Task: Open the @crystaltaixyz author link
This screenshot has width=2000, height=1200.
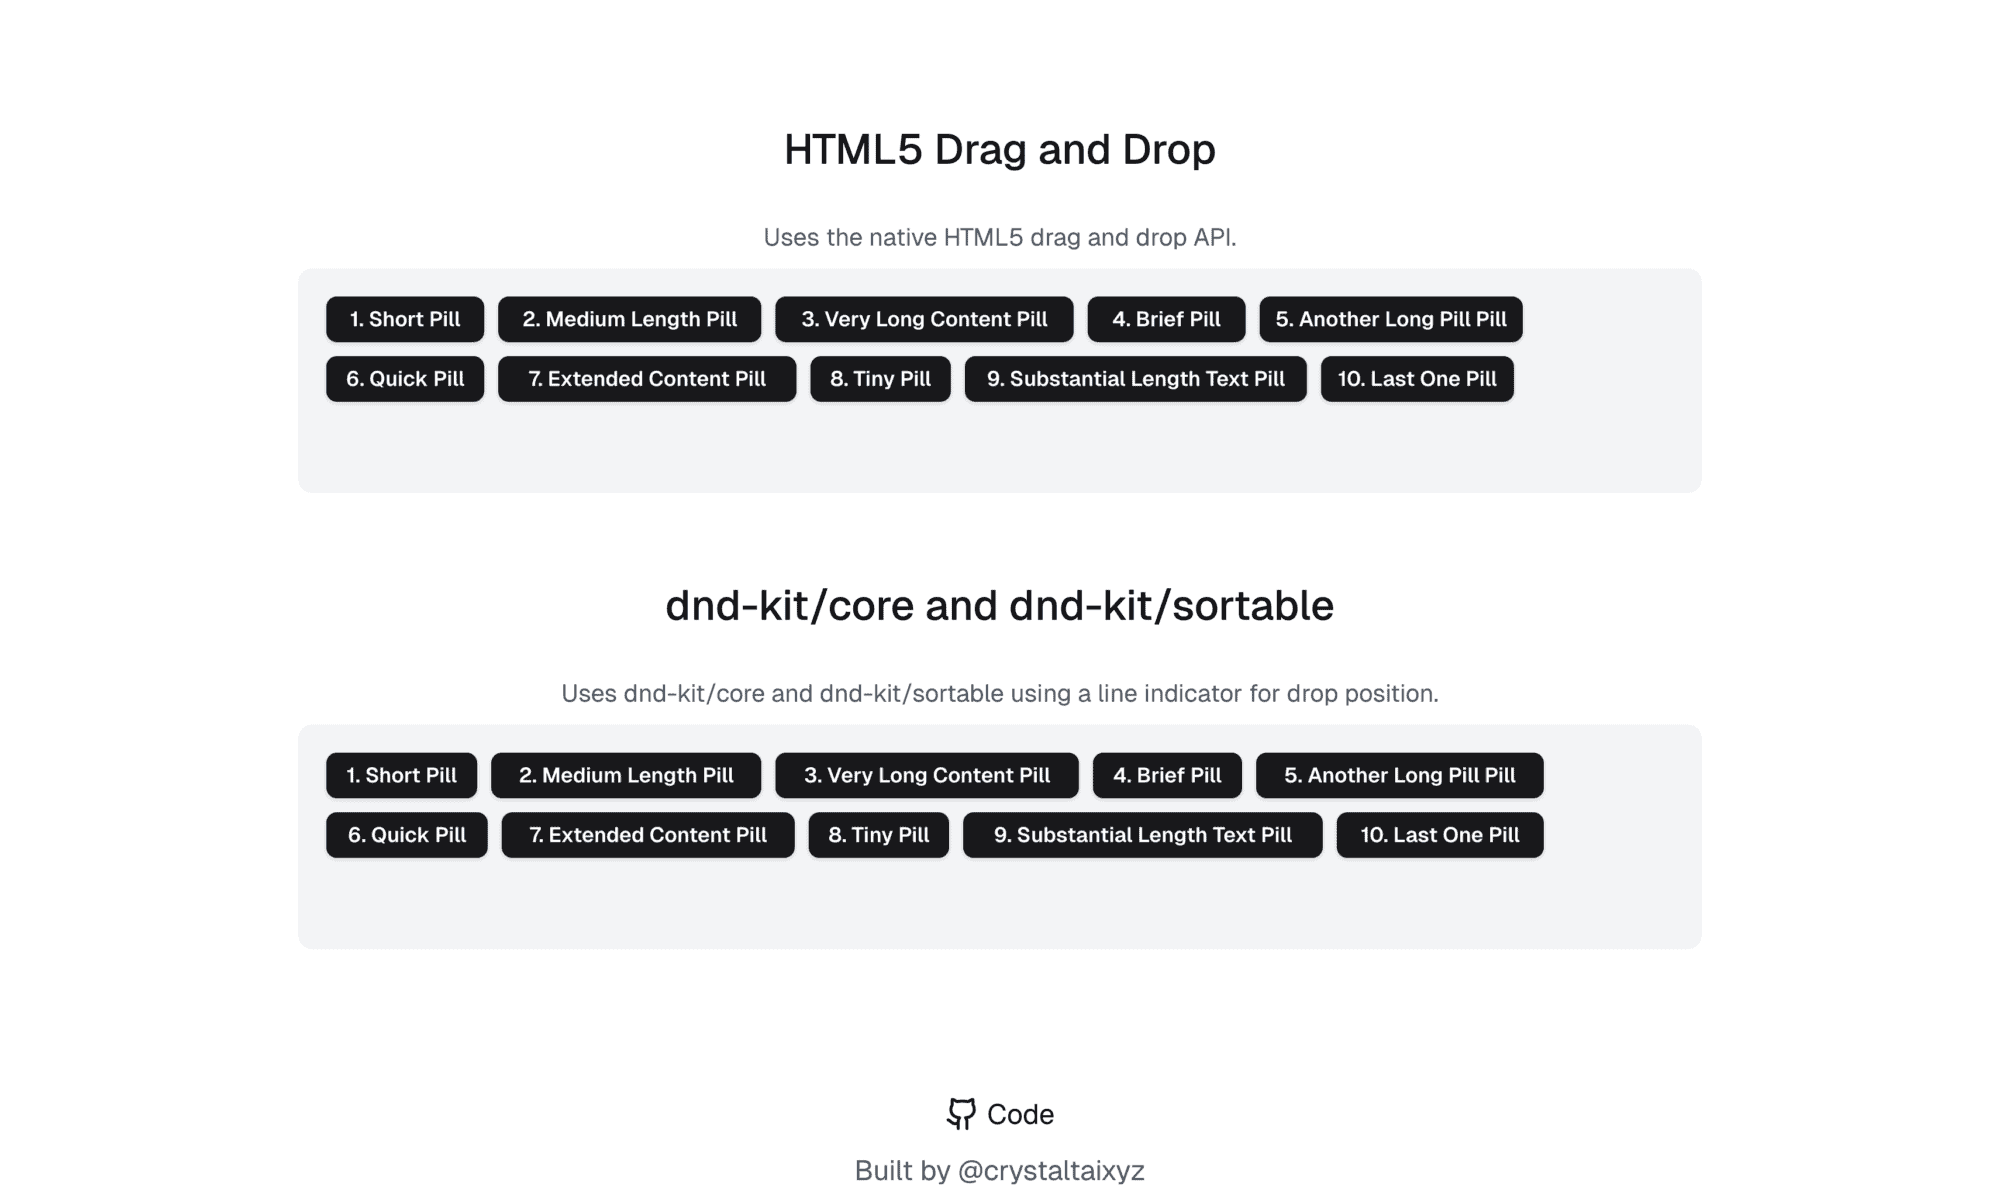Action: coord(1051,1170)
